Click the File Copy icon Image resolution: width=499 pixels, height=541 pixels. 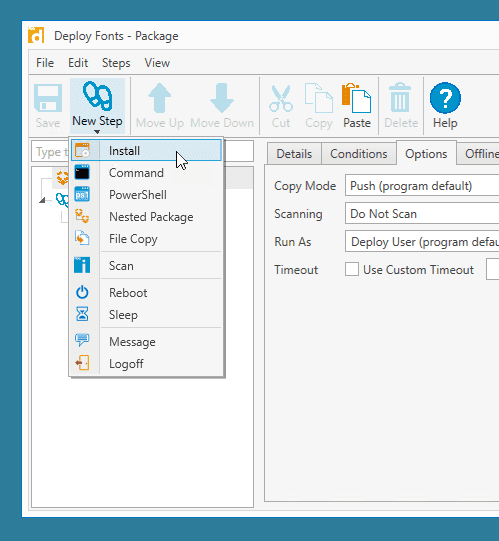pos(82,238)
